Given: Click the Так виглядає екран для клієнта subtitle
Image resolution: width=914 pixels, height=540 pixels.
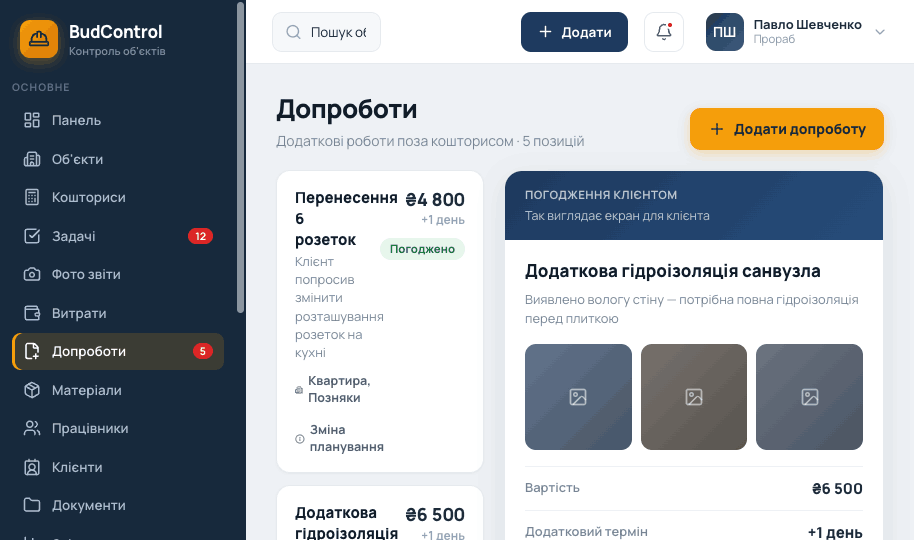Looking at the screenshot, I should click(x=617, y=216).
